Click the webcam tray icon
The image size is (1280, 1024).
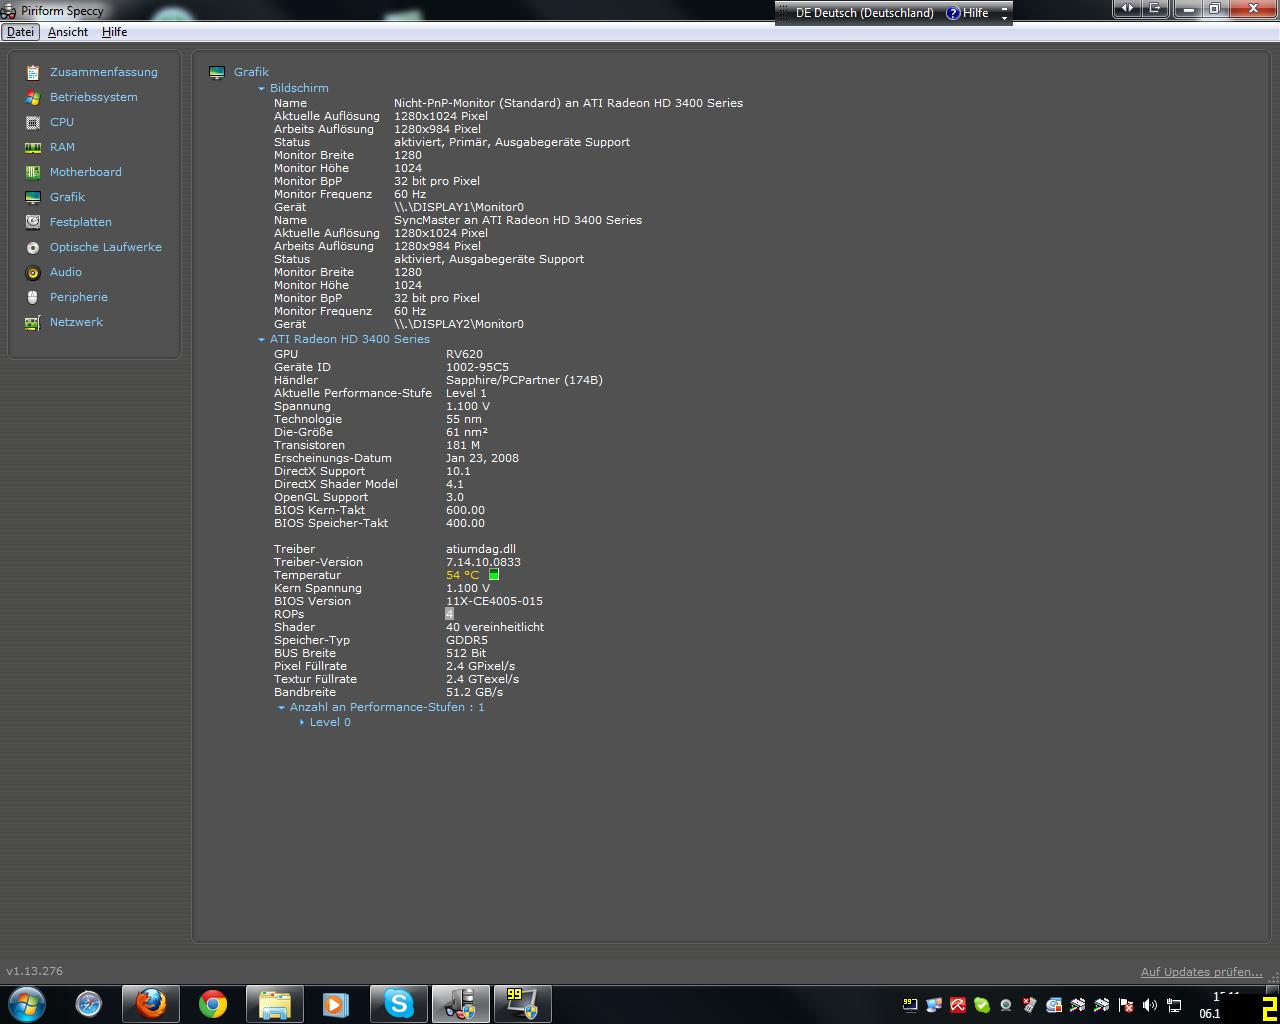click(1006, 1005)
